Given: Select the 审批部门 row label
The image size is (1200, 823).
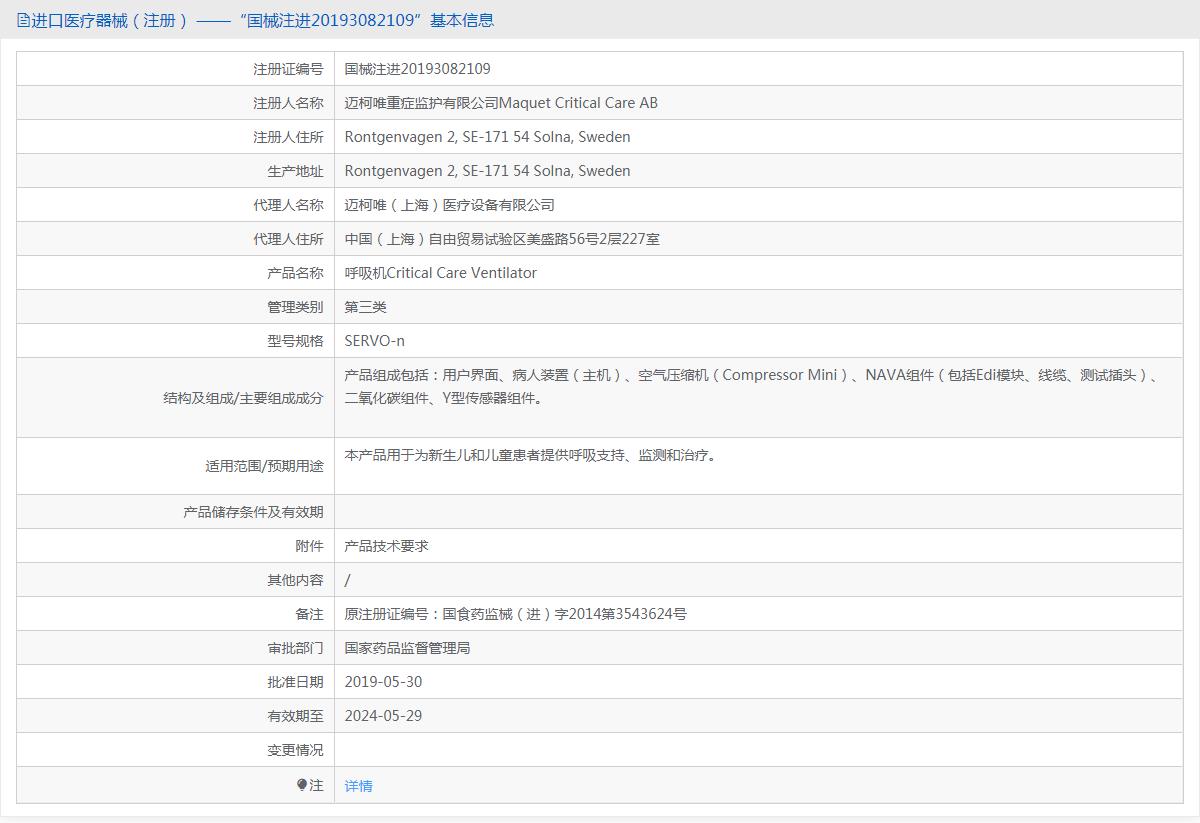Looking at the screenshot, I should coord(295,648).
